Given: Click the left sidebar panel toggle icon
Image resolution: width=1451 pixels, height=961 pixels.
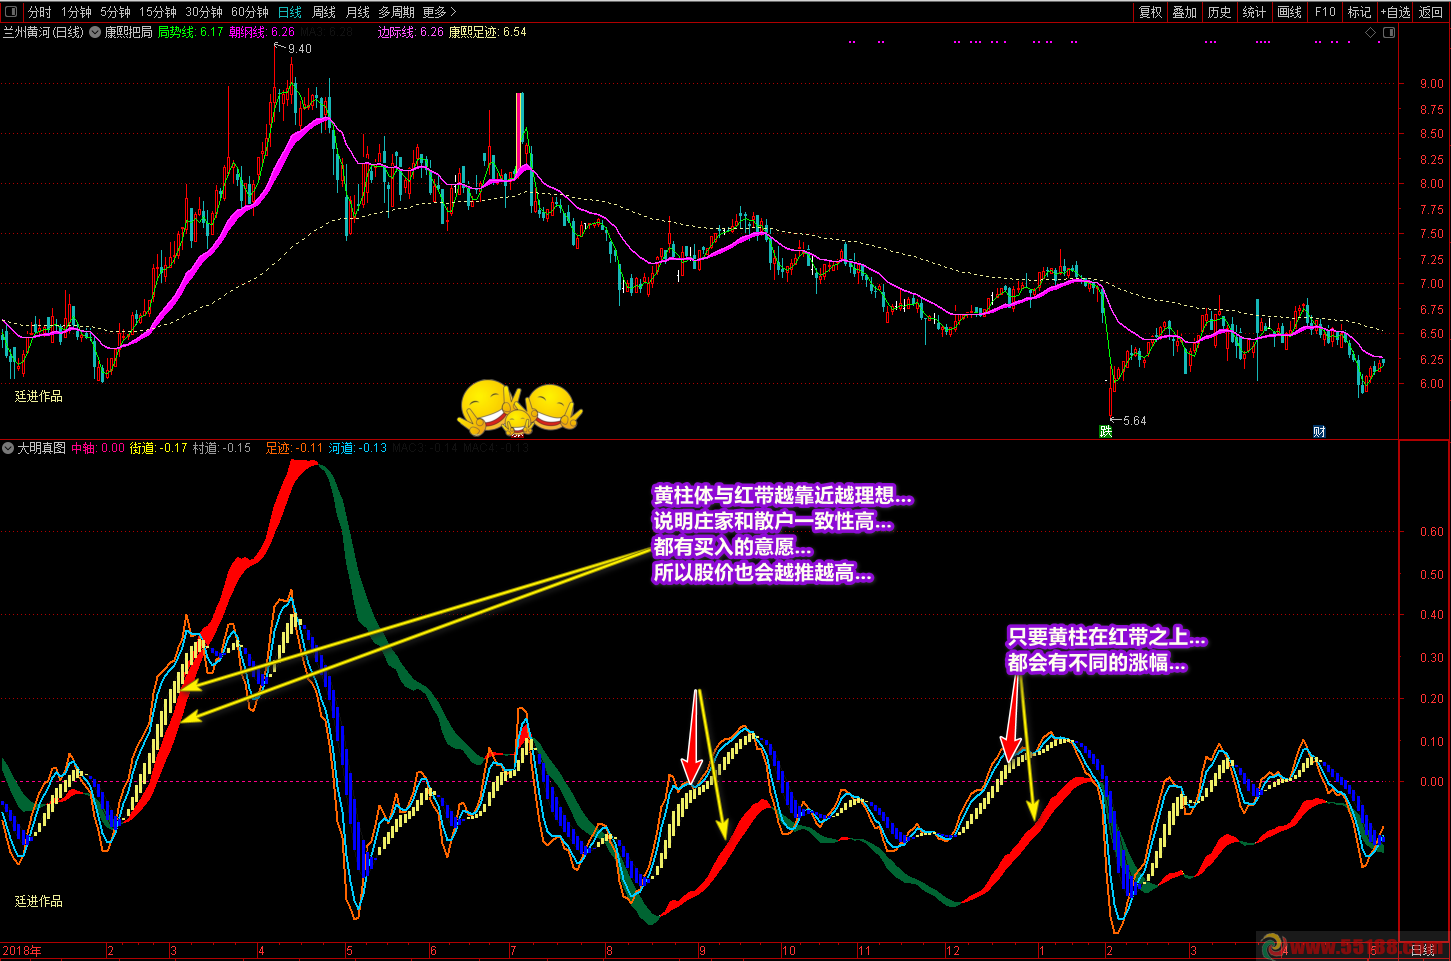Looking at the screenshot, I should 13,12.
